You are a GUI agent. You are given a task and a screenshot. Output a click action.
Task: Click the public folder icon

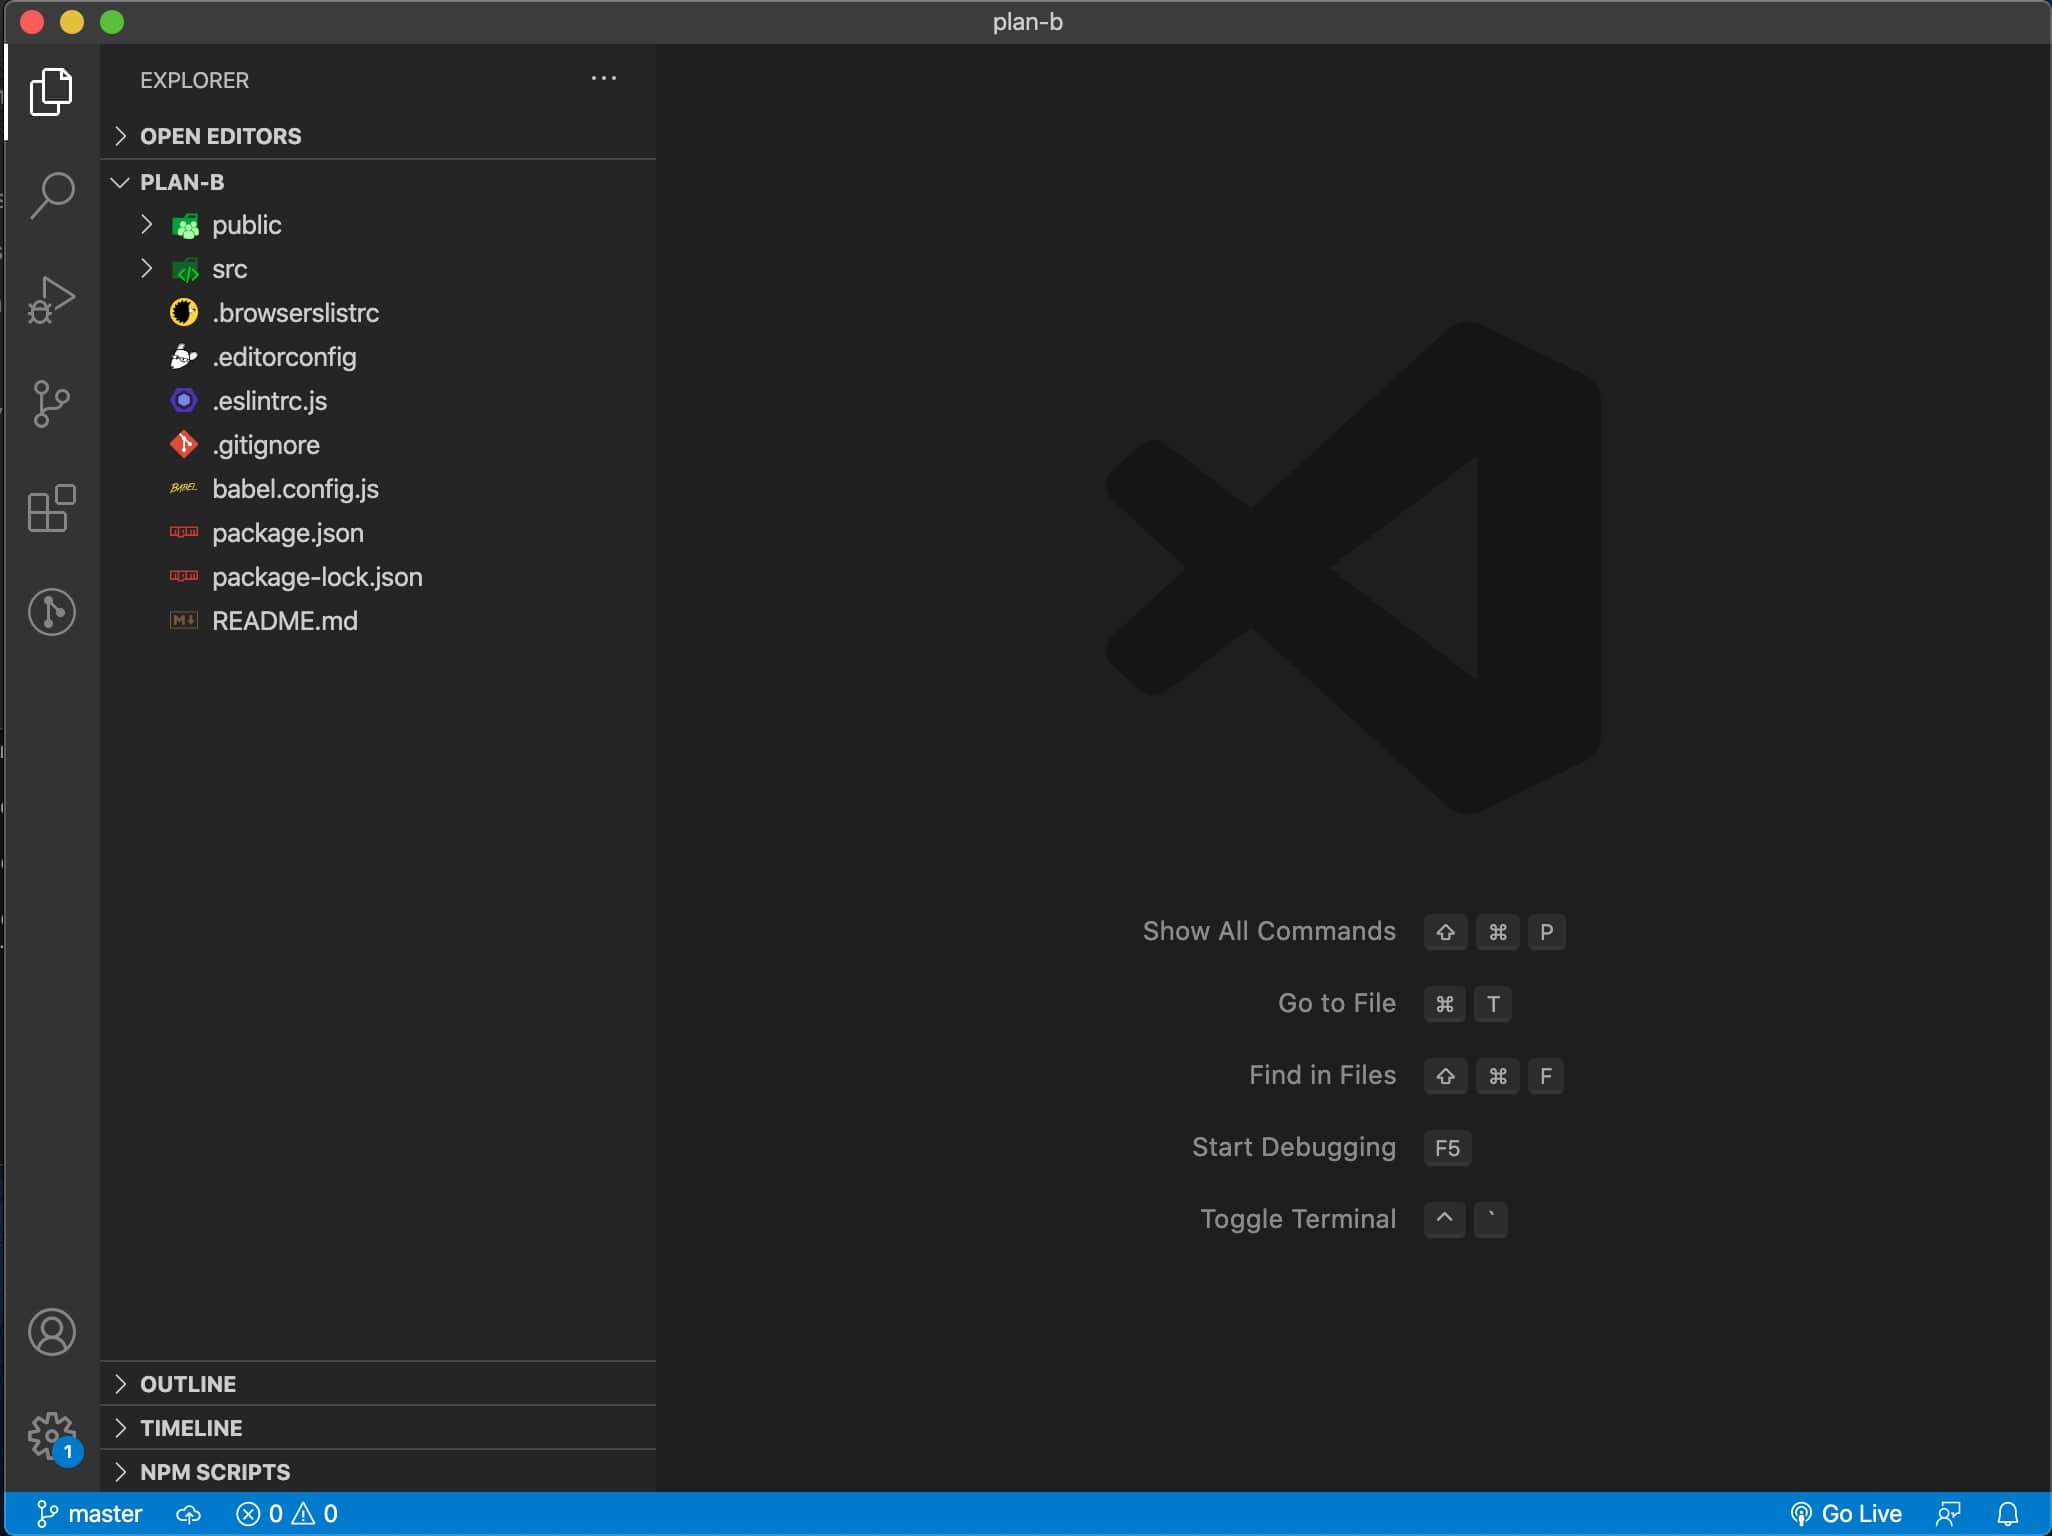185,226
